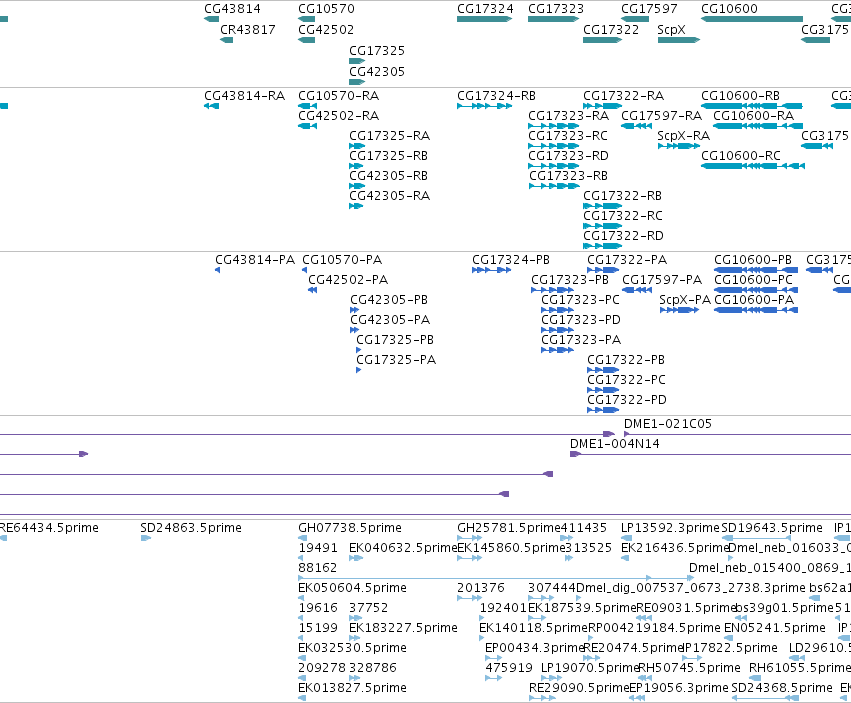Select EST EK050604.5prime
The image size is (851, 703).
(x=352, y=588)
